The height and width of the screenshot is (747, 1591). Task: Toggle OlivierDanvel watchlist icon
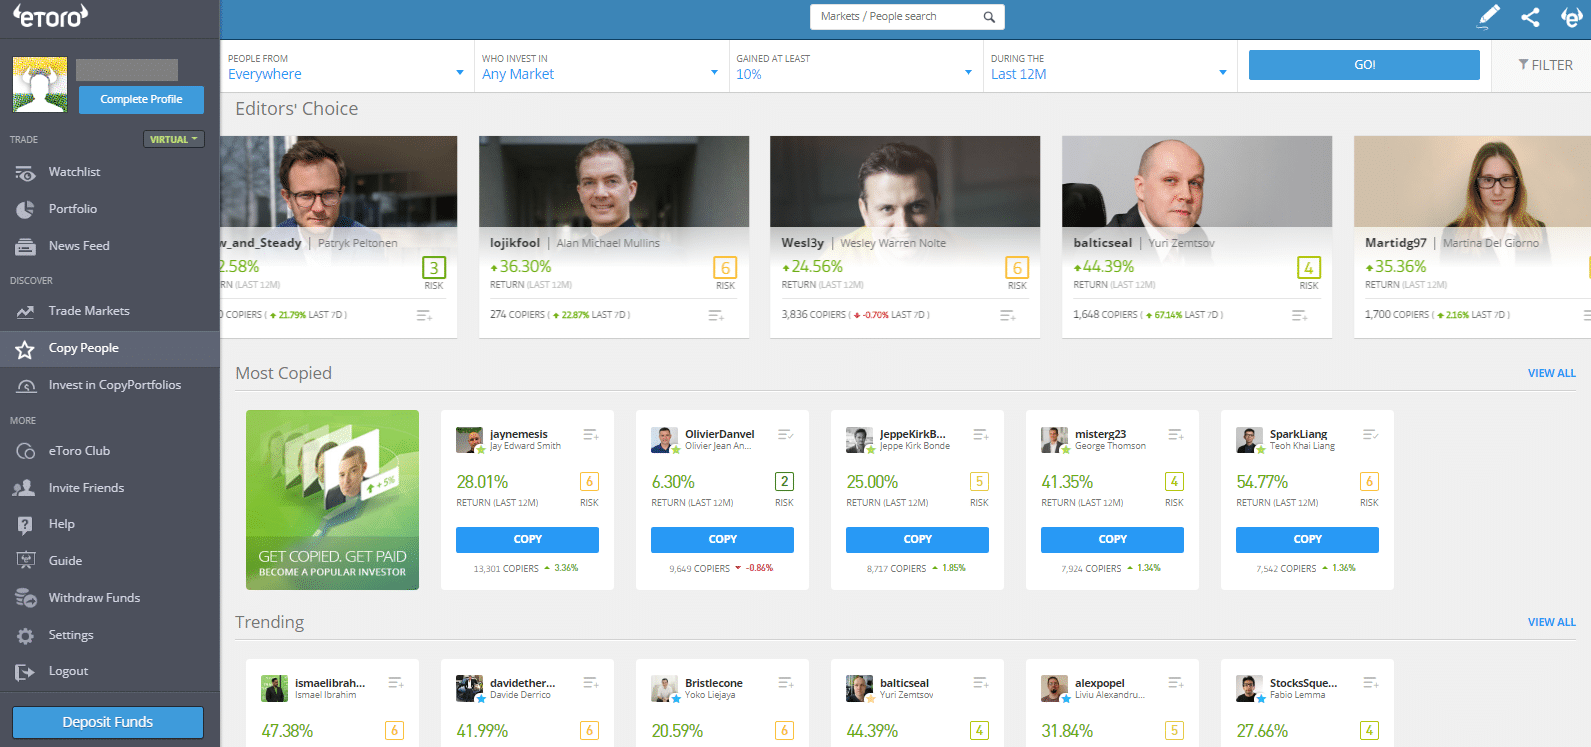(786, 435)
